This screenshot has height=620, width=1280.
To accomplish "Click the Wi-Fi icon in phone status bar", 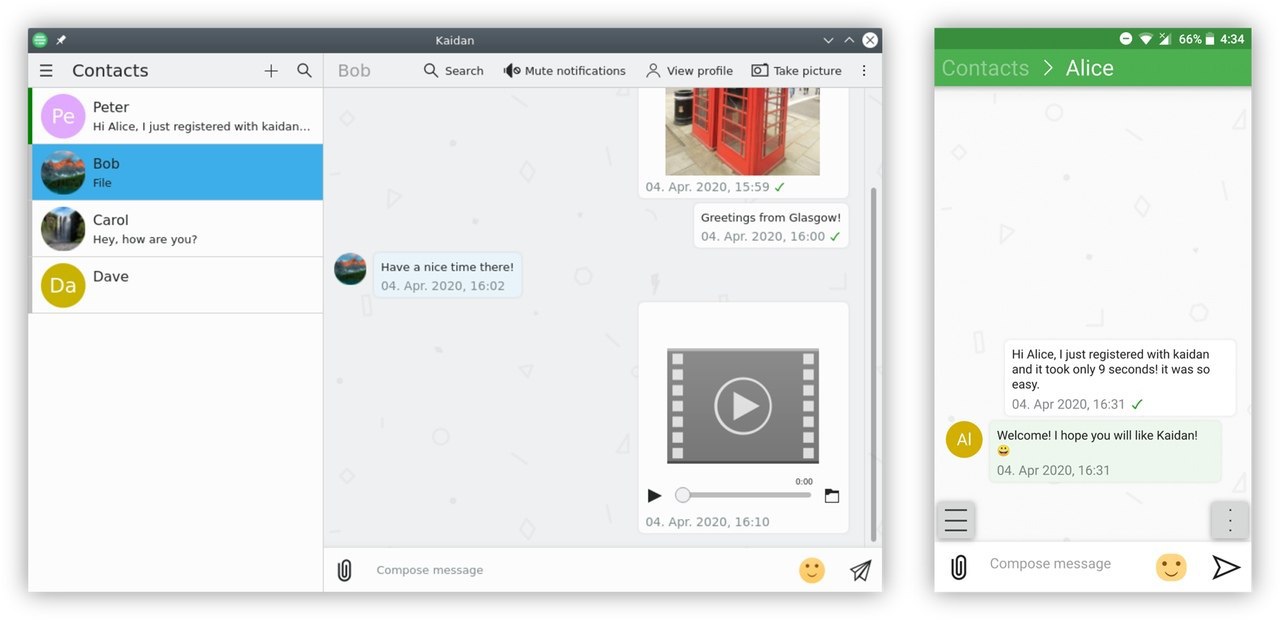I will [x=1145, y=39].
